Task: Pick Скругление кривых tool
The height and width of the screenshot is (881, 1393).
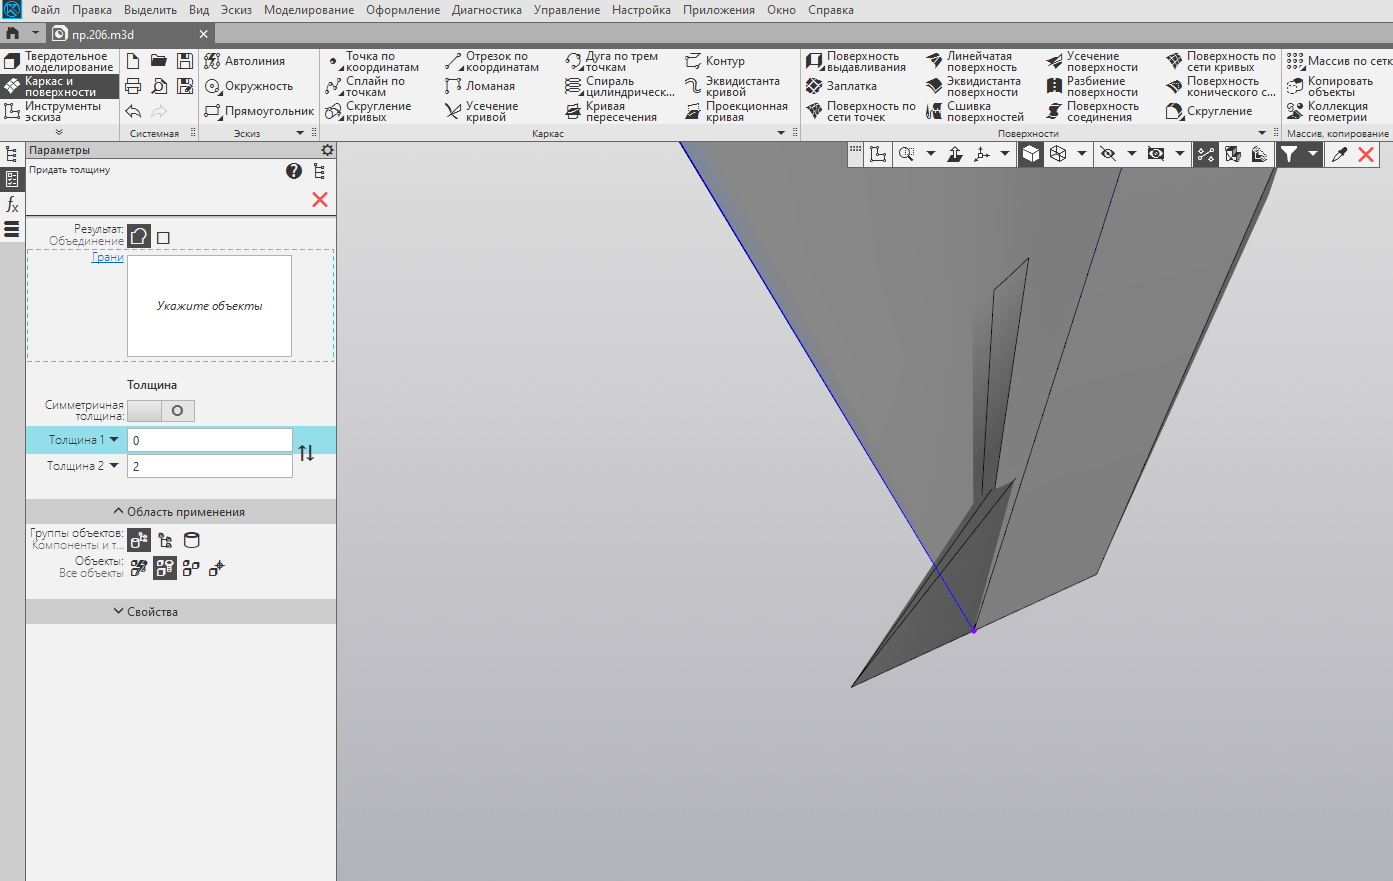Action: (369, 112)
